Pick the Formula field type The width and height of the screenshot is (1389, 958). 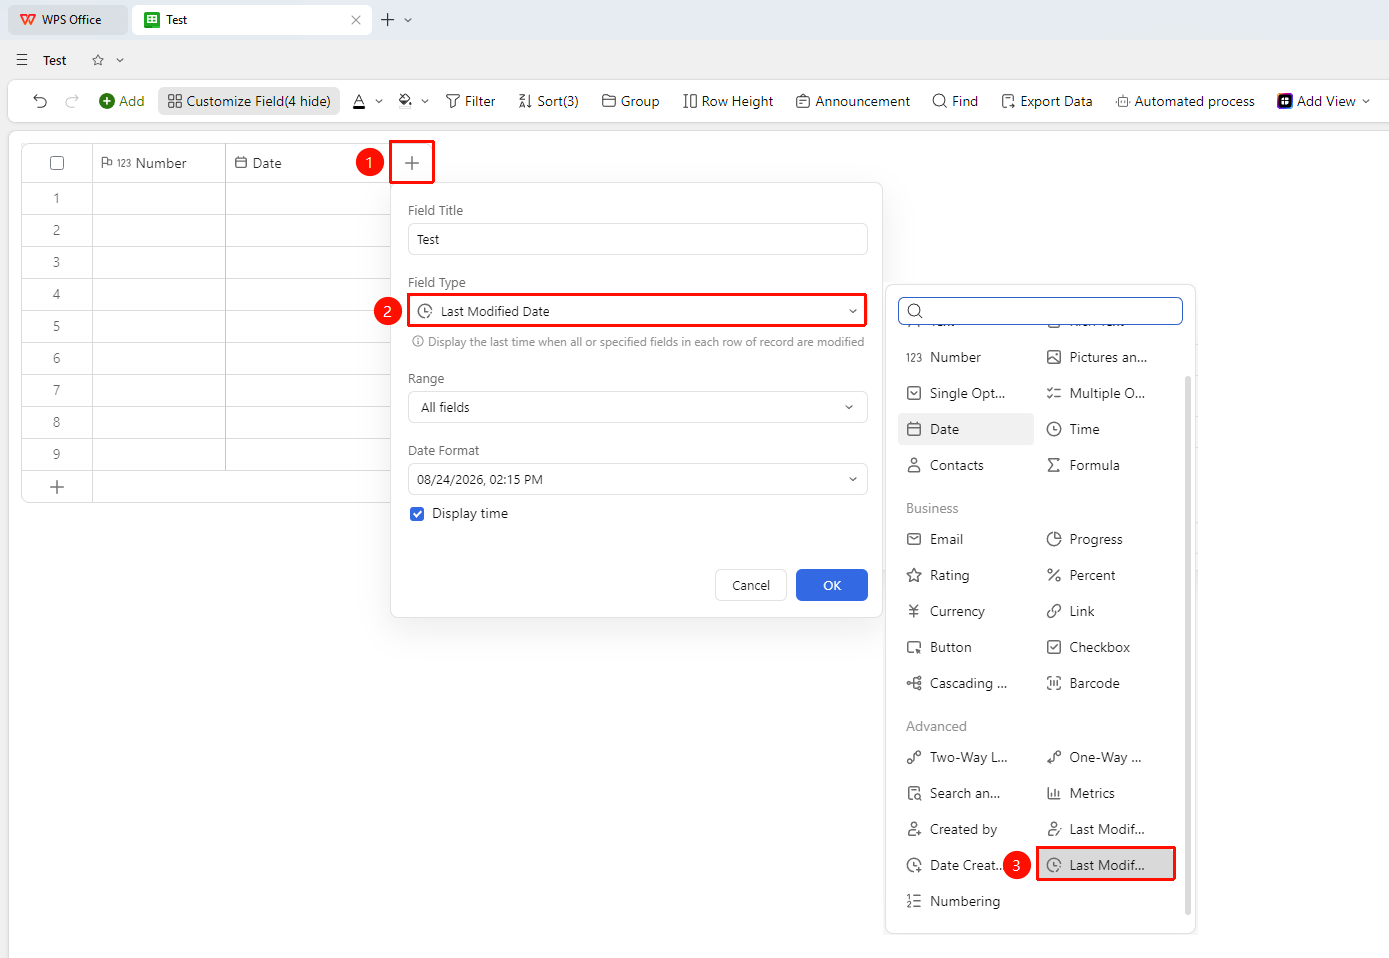pyautogui.click(x=1083, y=465)
